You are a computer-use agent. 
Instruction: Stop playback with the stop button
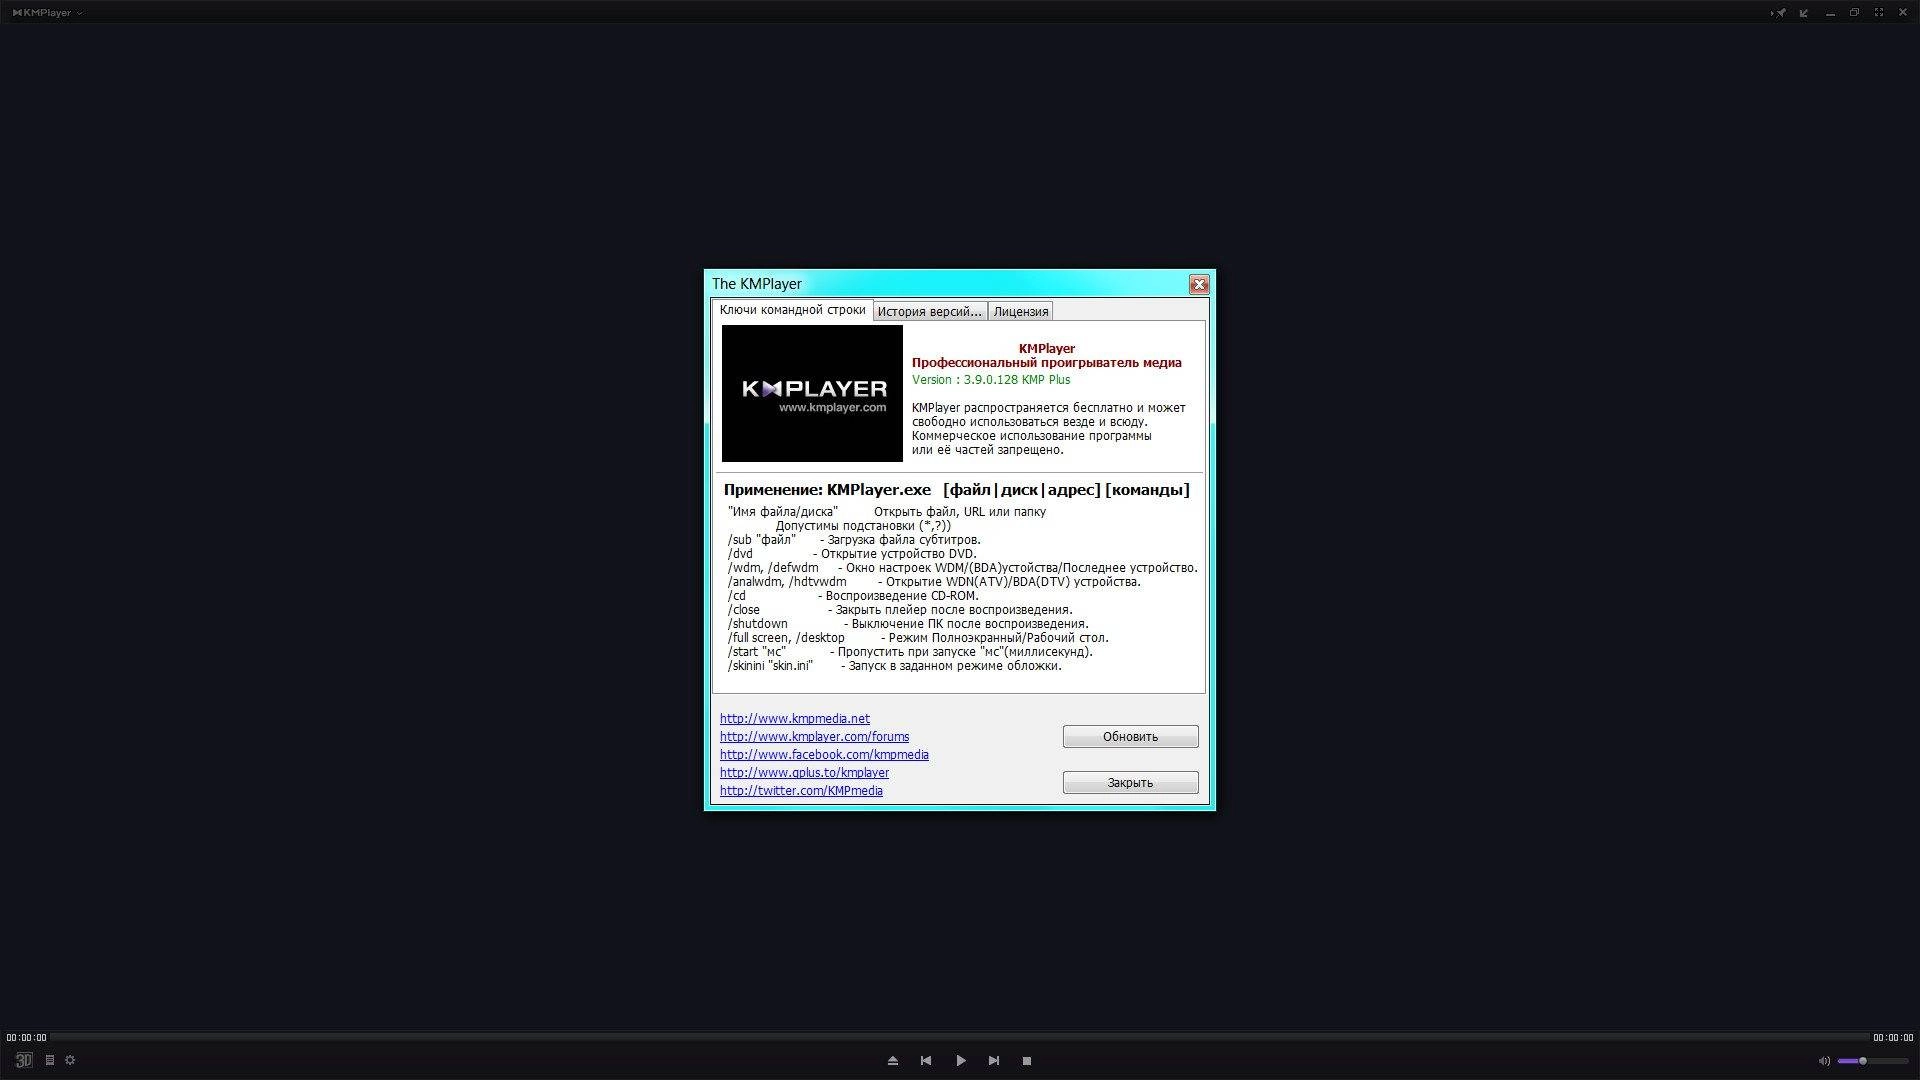click(1027, 1060)
